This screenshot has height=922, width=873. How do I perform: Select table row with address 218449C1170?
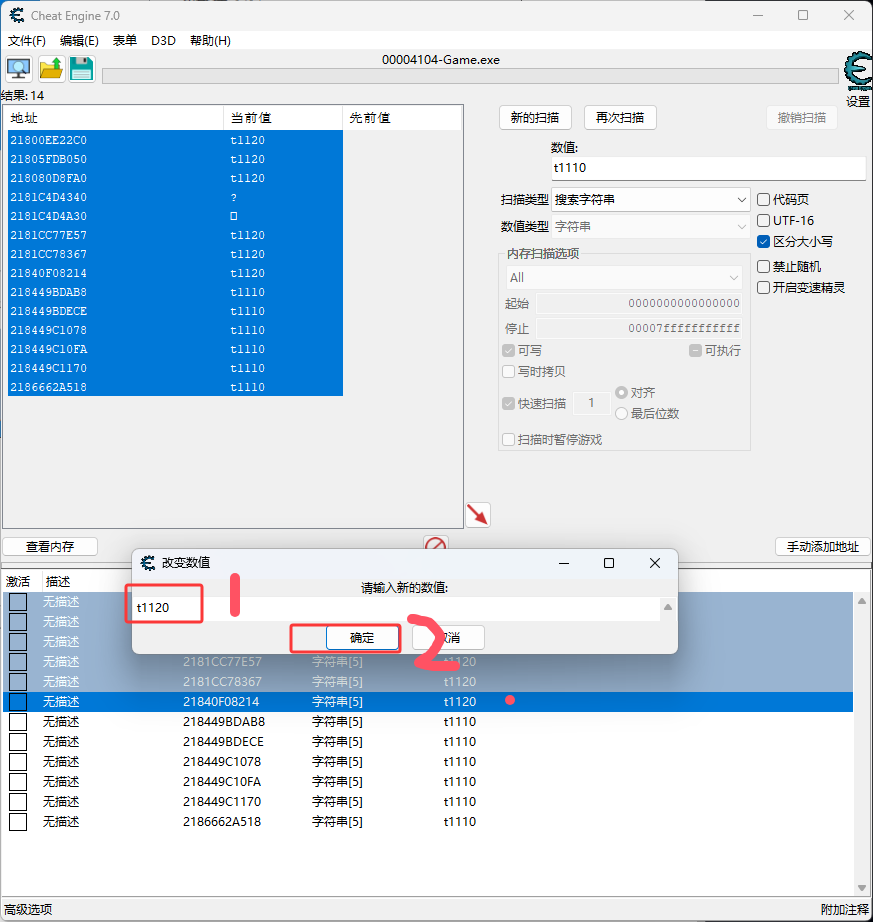(x=428, y=801)
